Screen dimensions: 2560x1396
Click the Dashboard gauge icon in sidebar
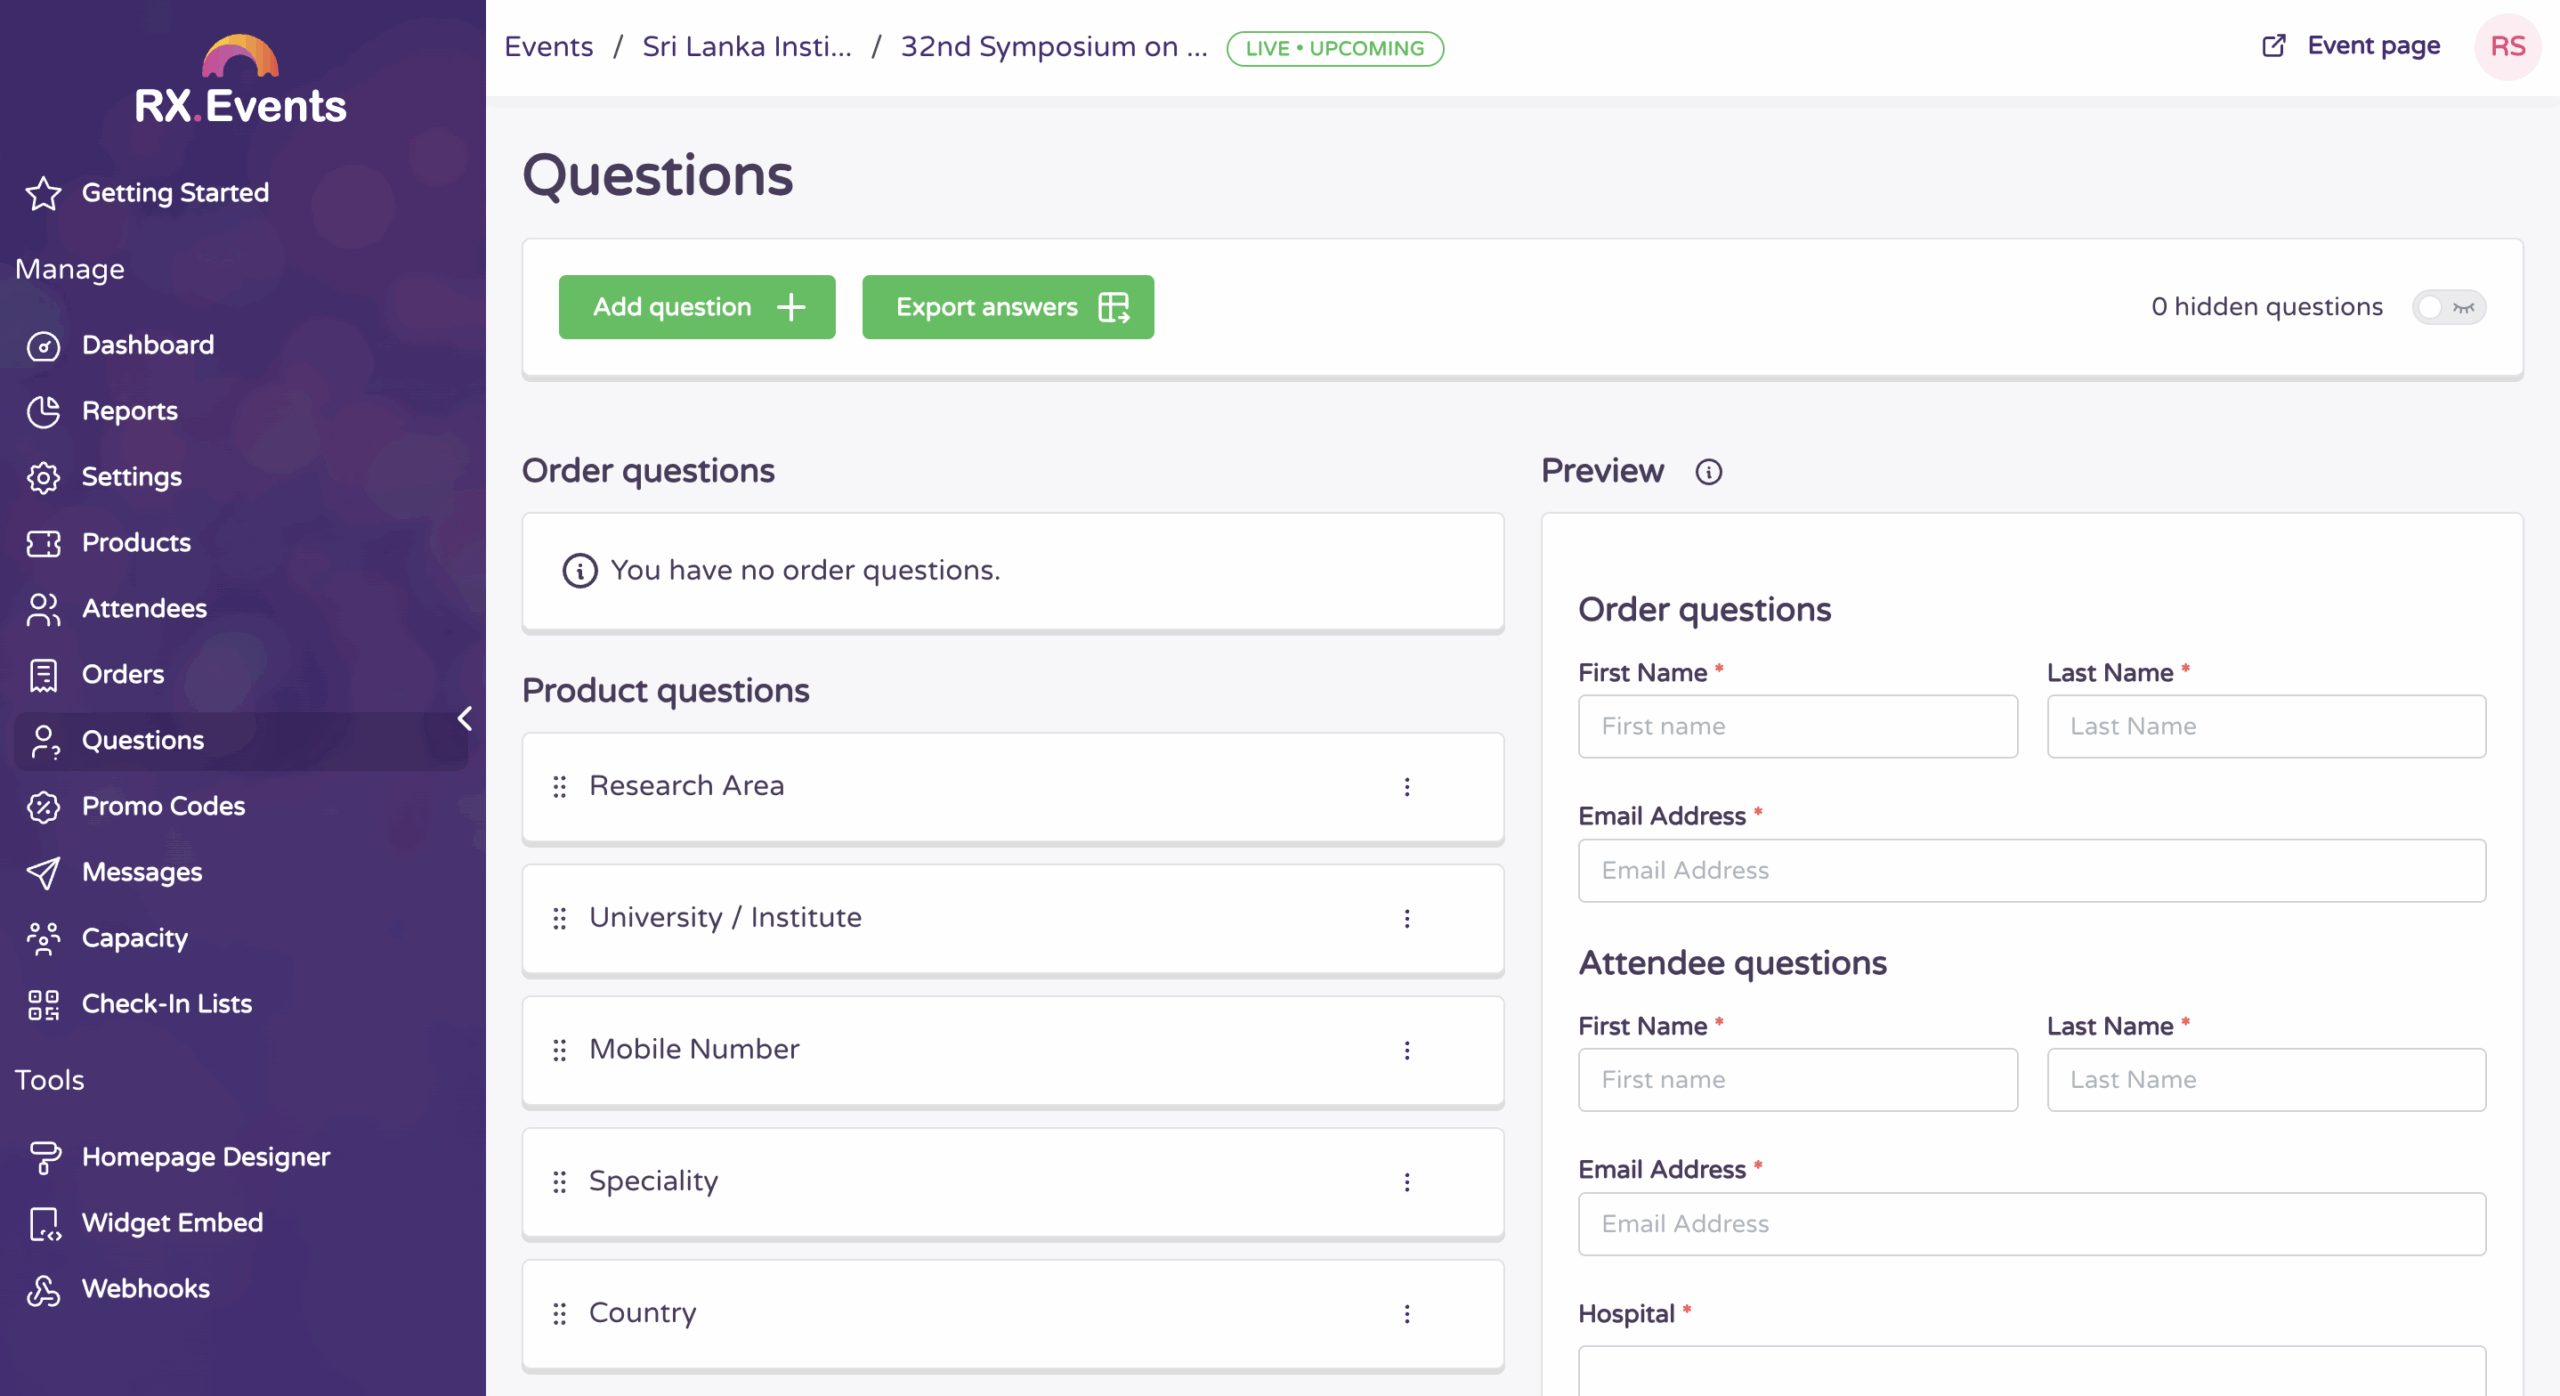[43, 346]
